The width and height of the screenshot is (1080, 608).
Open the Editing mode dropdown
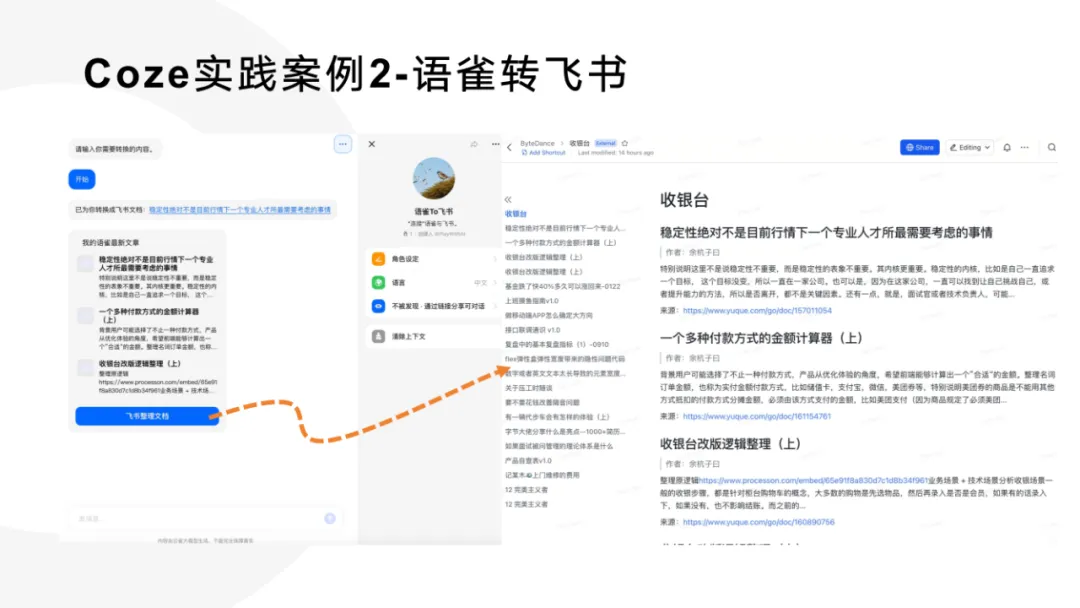(x=970, y=147)
